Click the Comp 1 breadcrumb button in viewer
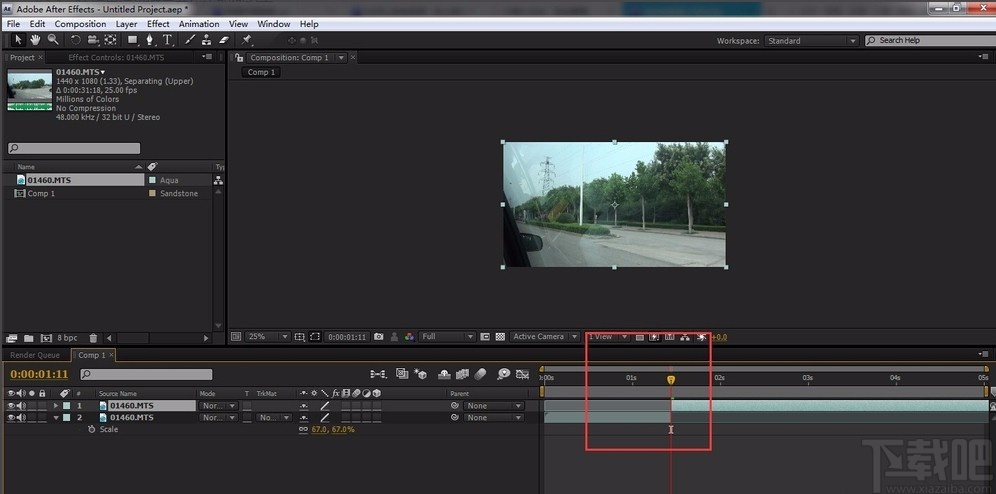This screenshot has height=494, width=996. coord(261,72)
